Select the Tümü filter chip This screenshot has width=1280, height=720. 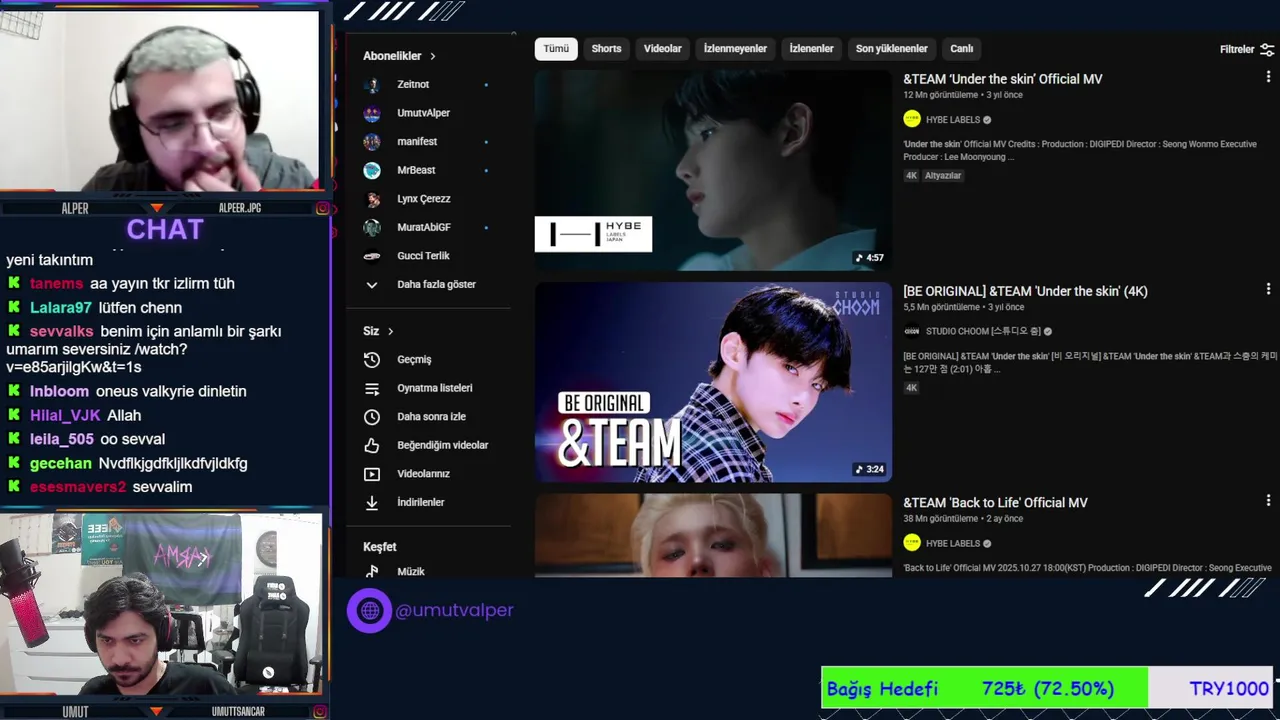[556, 48]
